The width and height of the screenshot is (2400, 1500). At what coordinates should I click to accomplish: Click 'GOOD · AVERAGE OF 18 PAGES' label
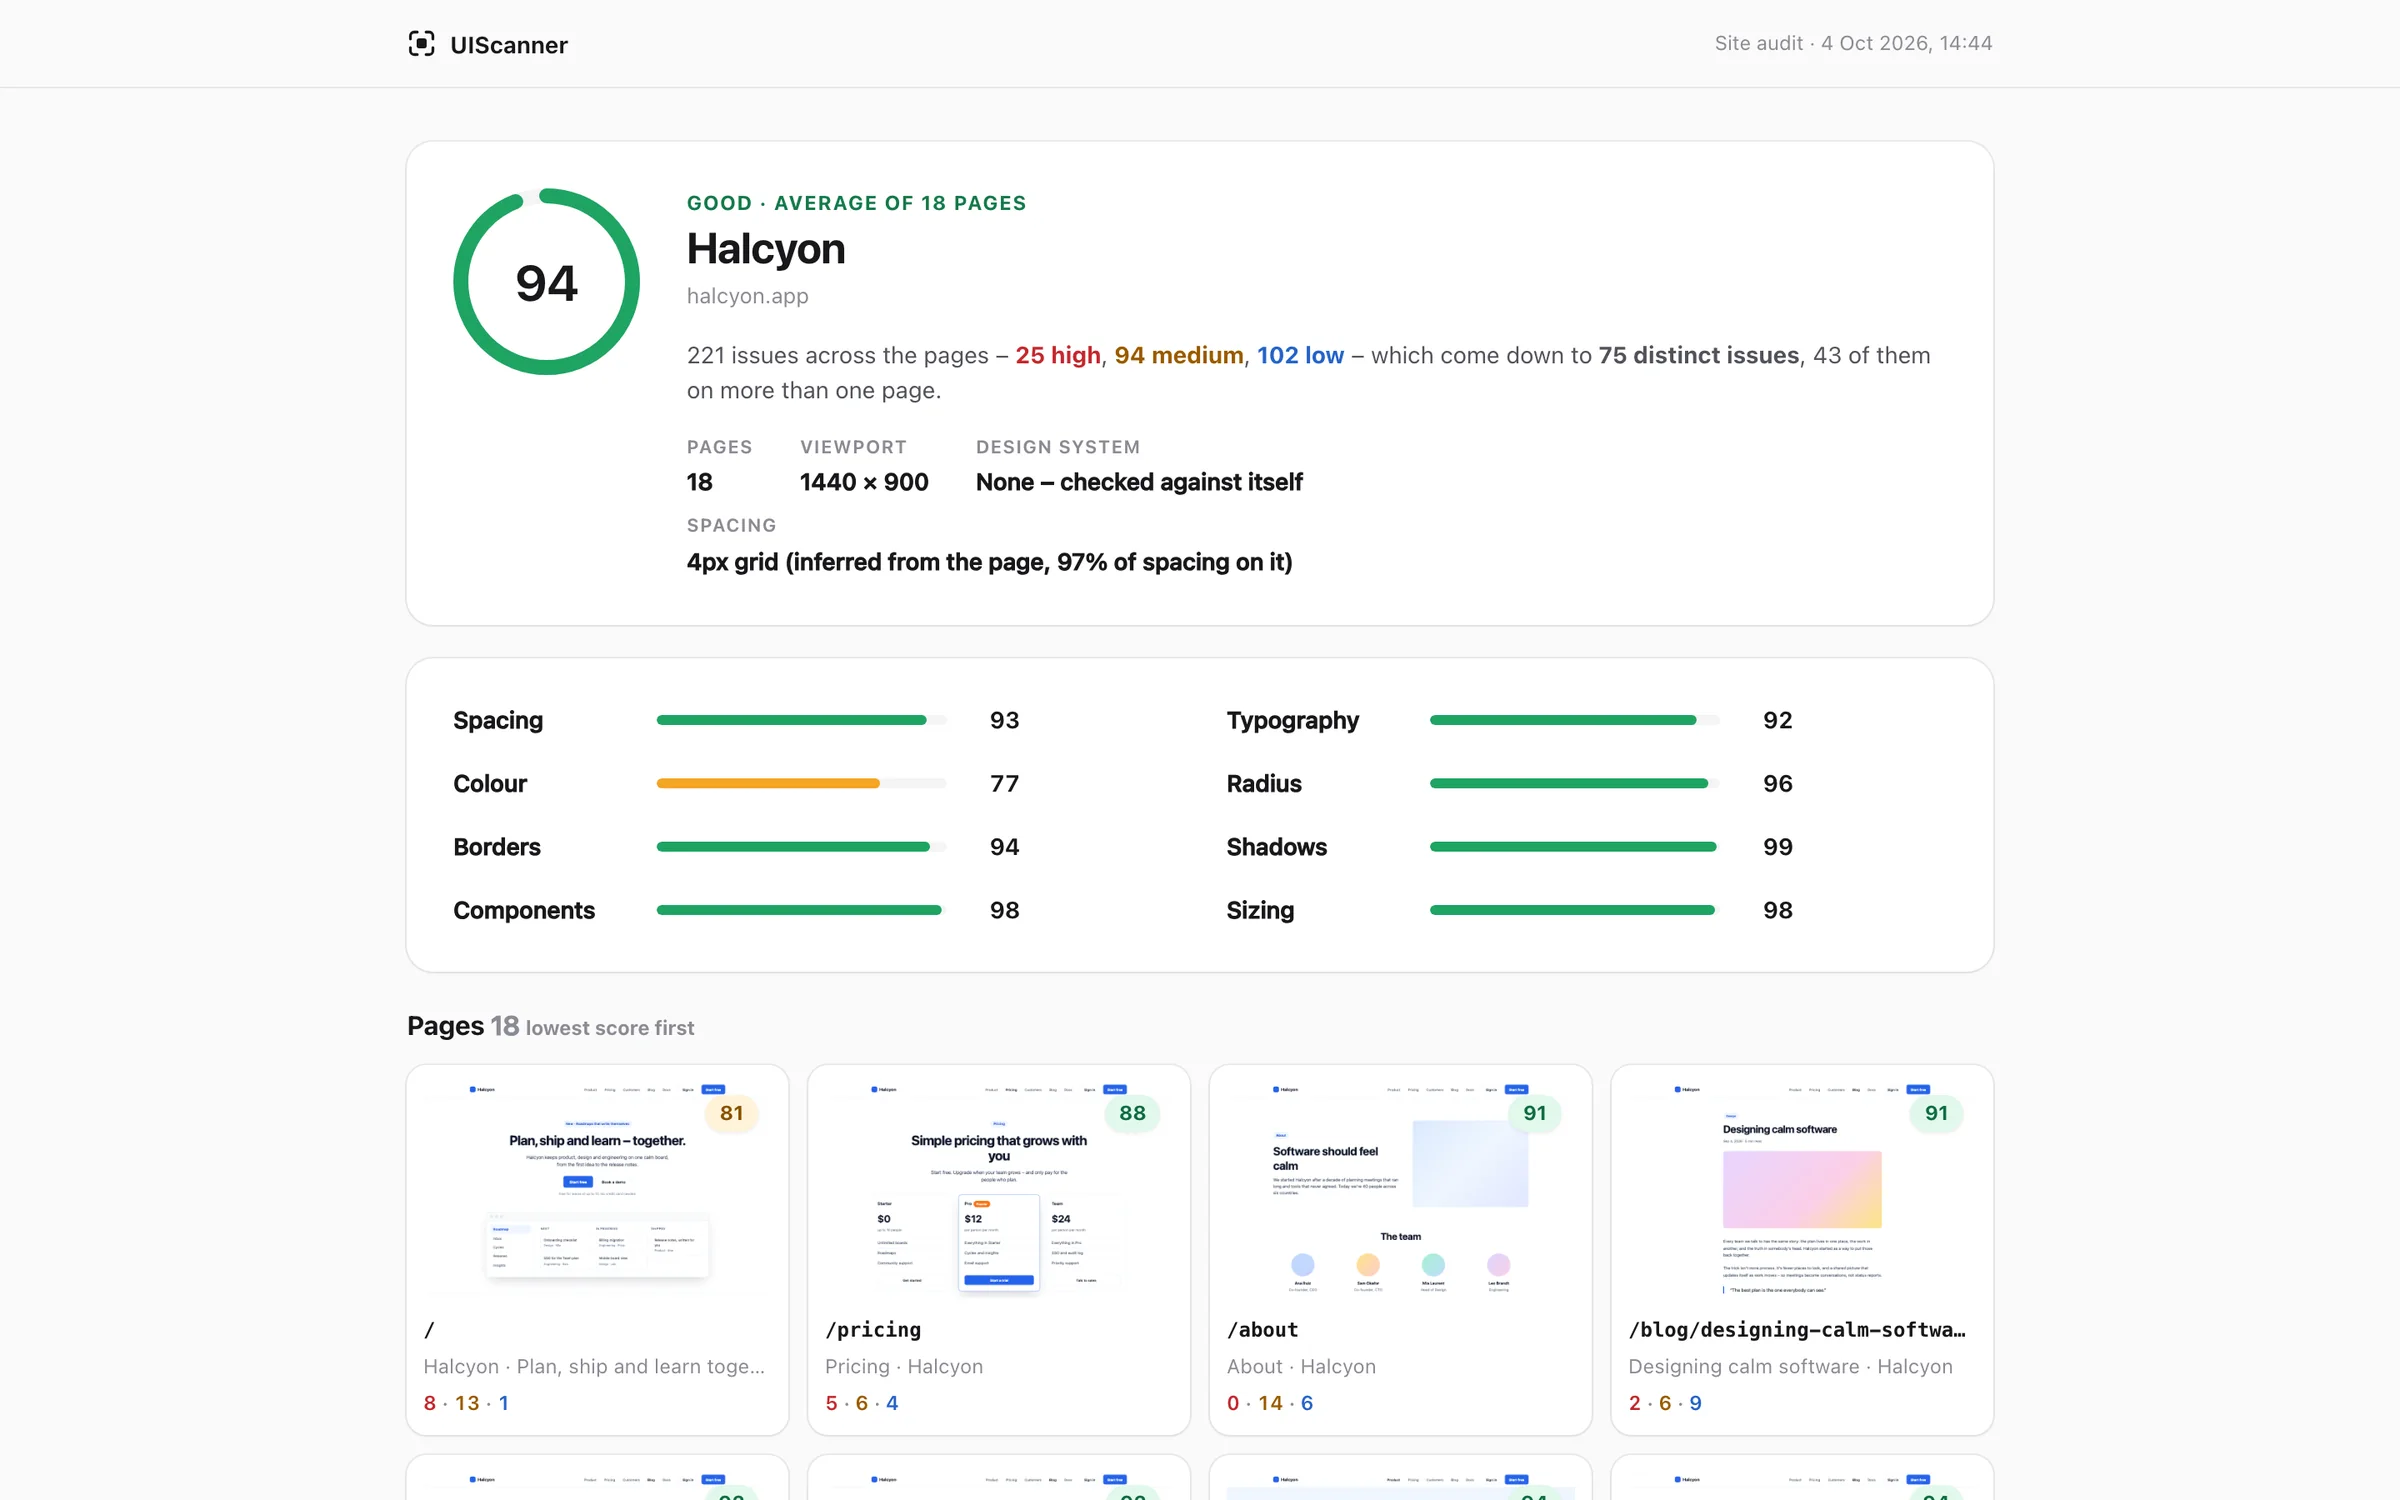click(x=856, y=203)
